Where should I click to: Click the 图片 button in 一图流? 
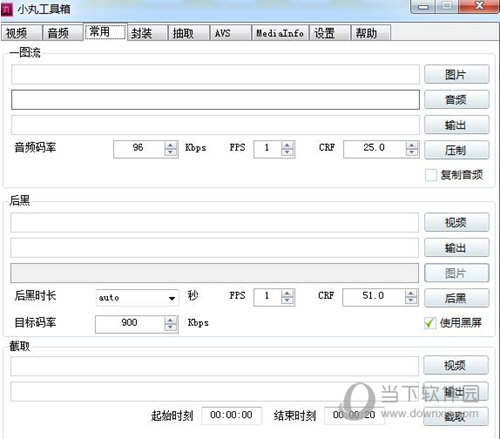(456, 74)
